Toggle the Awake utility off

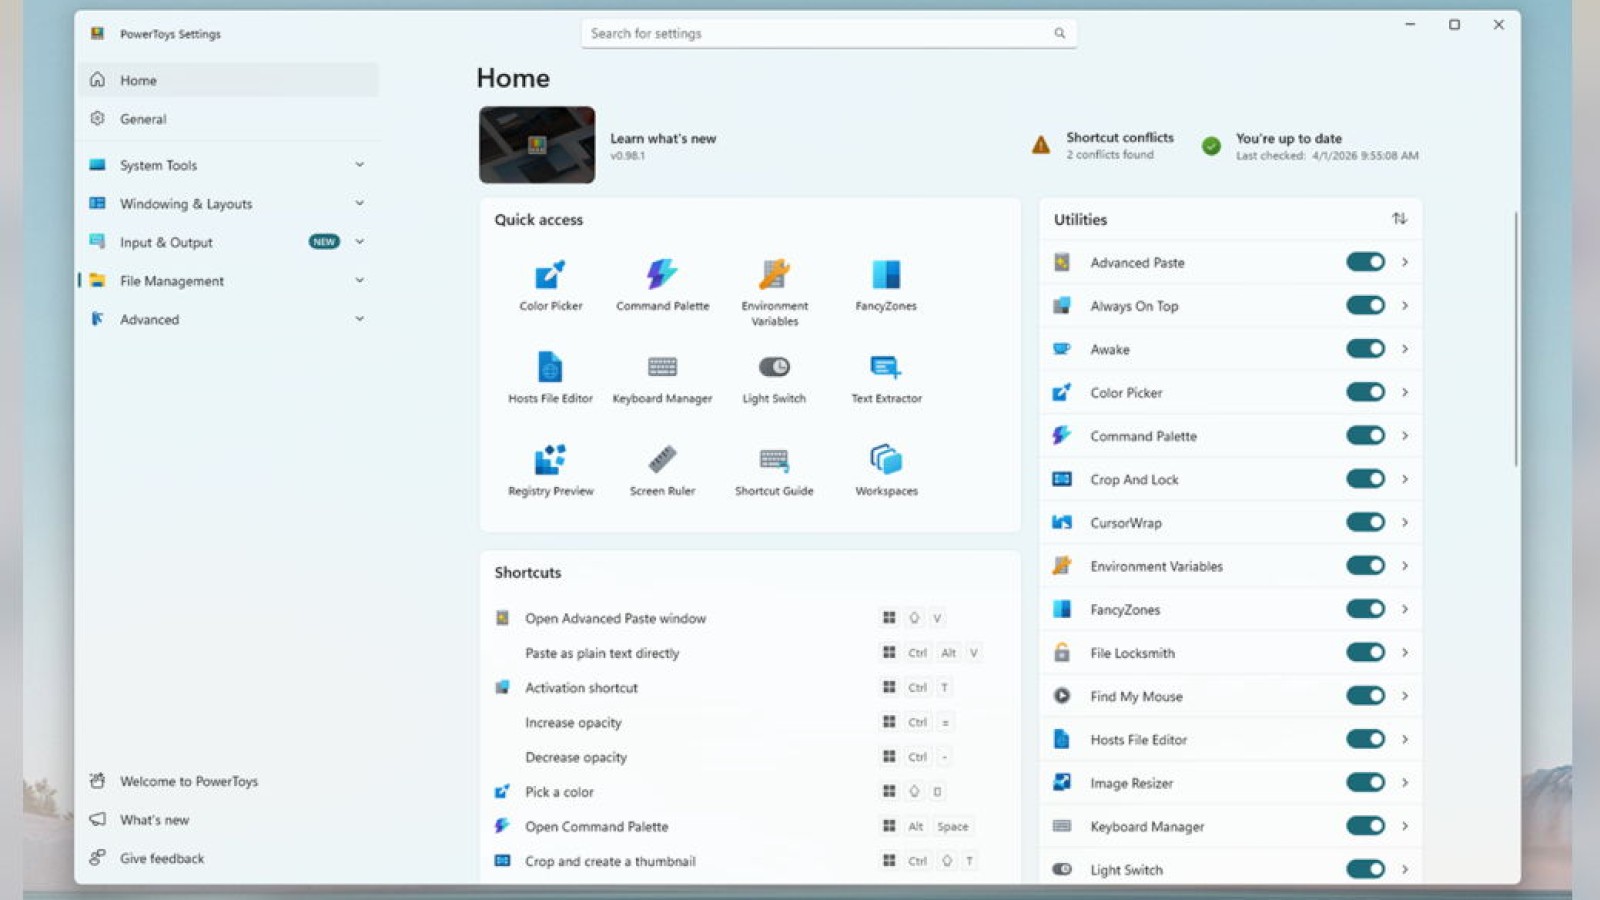tap(1365, 348)
